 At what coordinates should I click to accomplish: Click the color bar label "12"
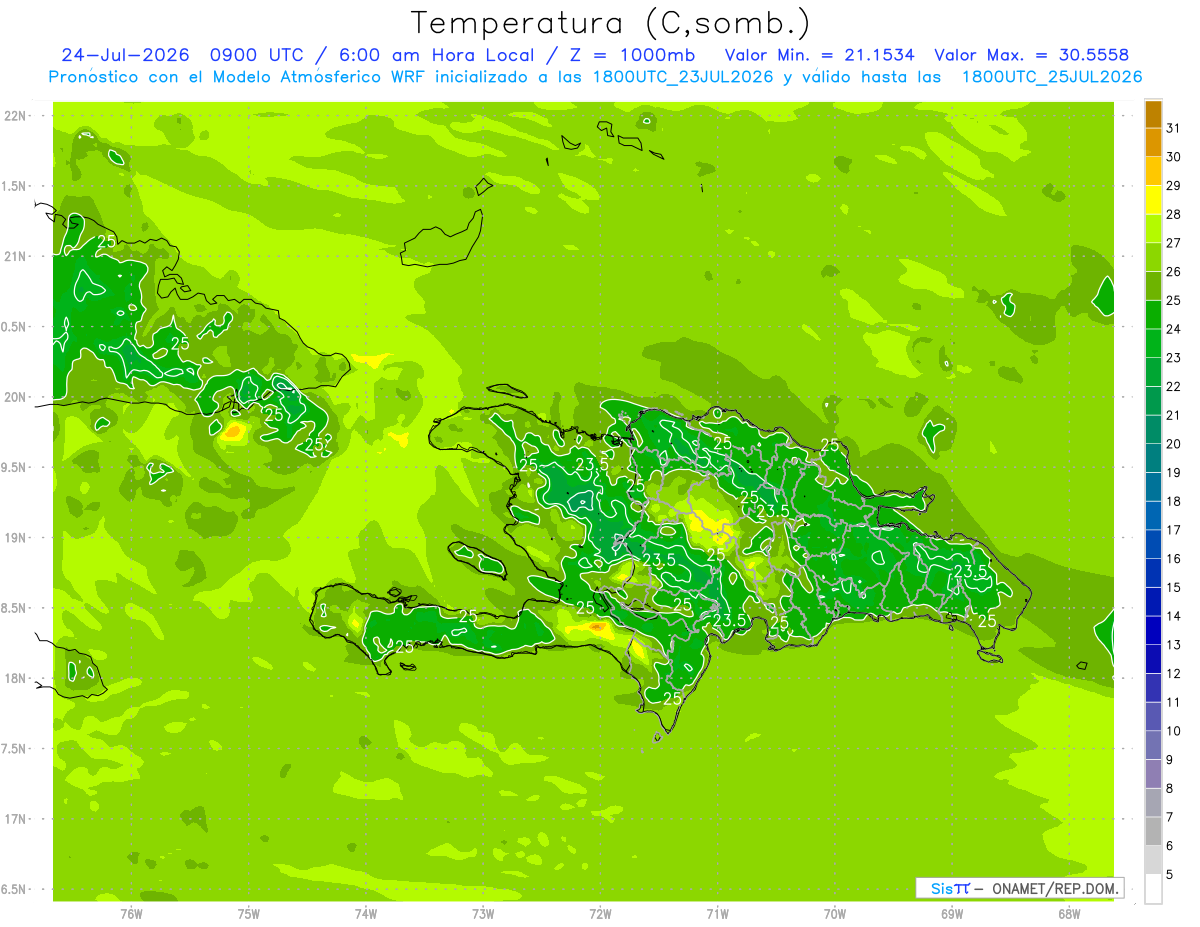[x=1174, y=674]
